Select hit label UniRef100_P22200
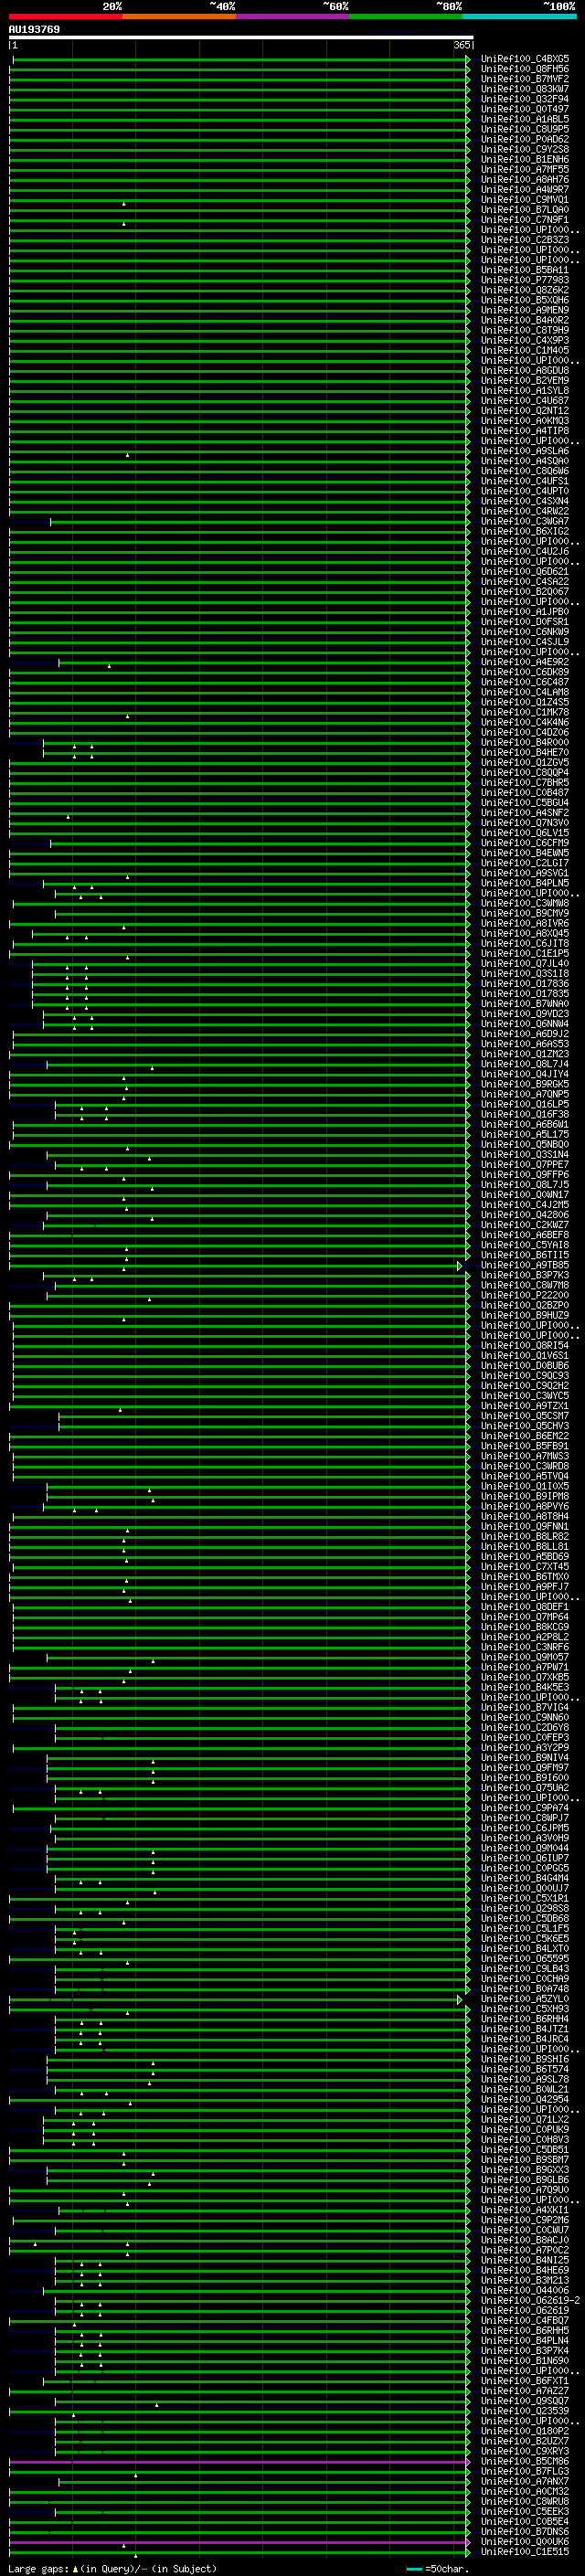Screen dimensions: 585x2576 click(525, 1295)
